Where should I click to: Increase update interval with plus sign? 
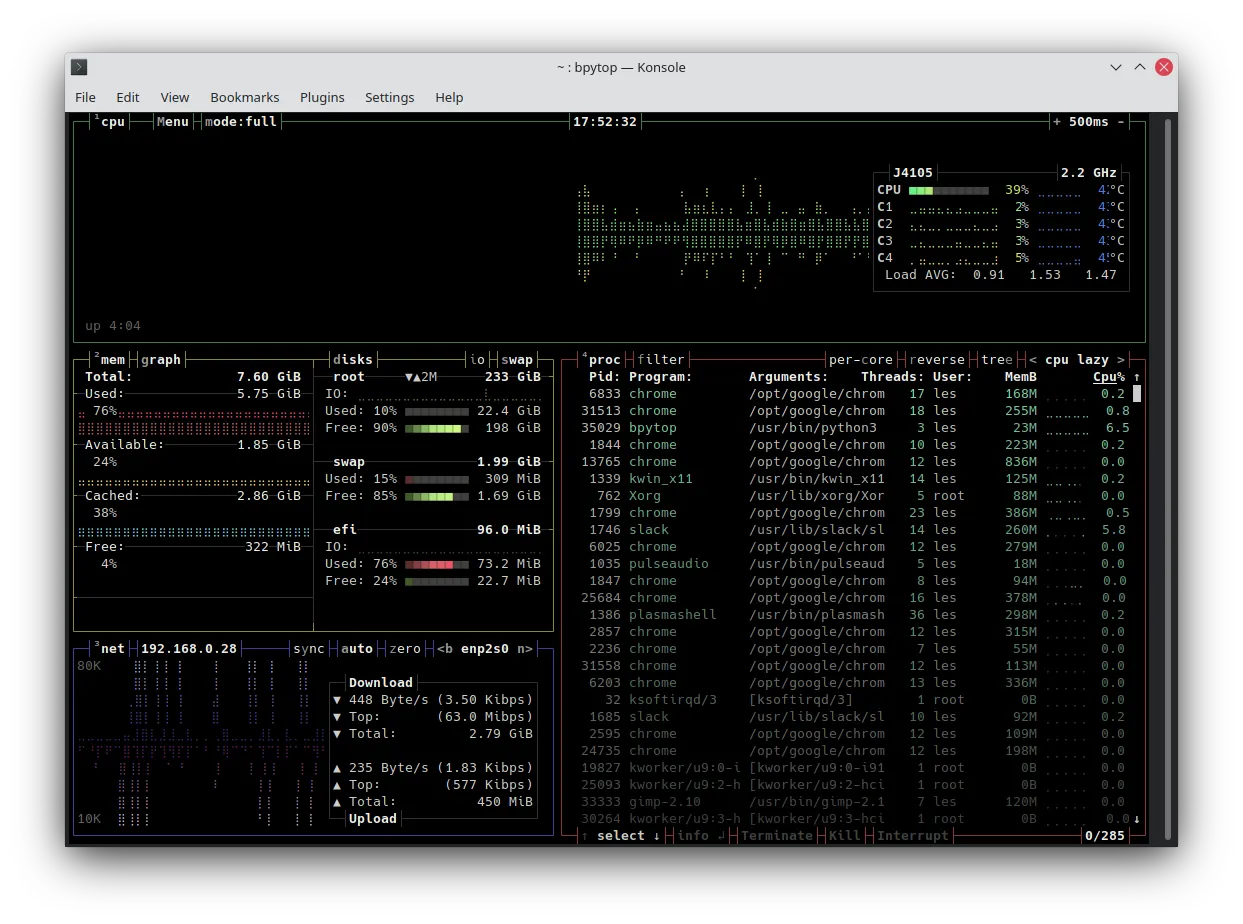(1057, 121)
